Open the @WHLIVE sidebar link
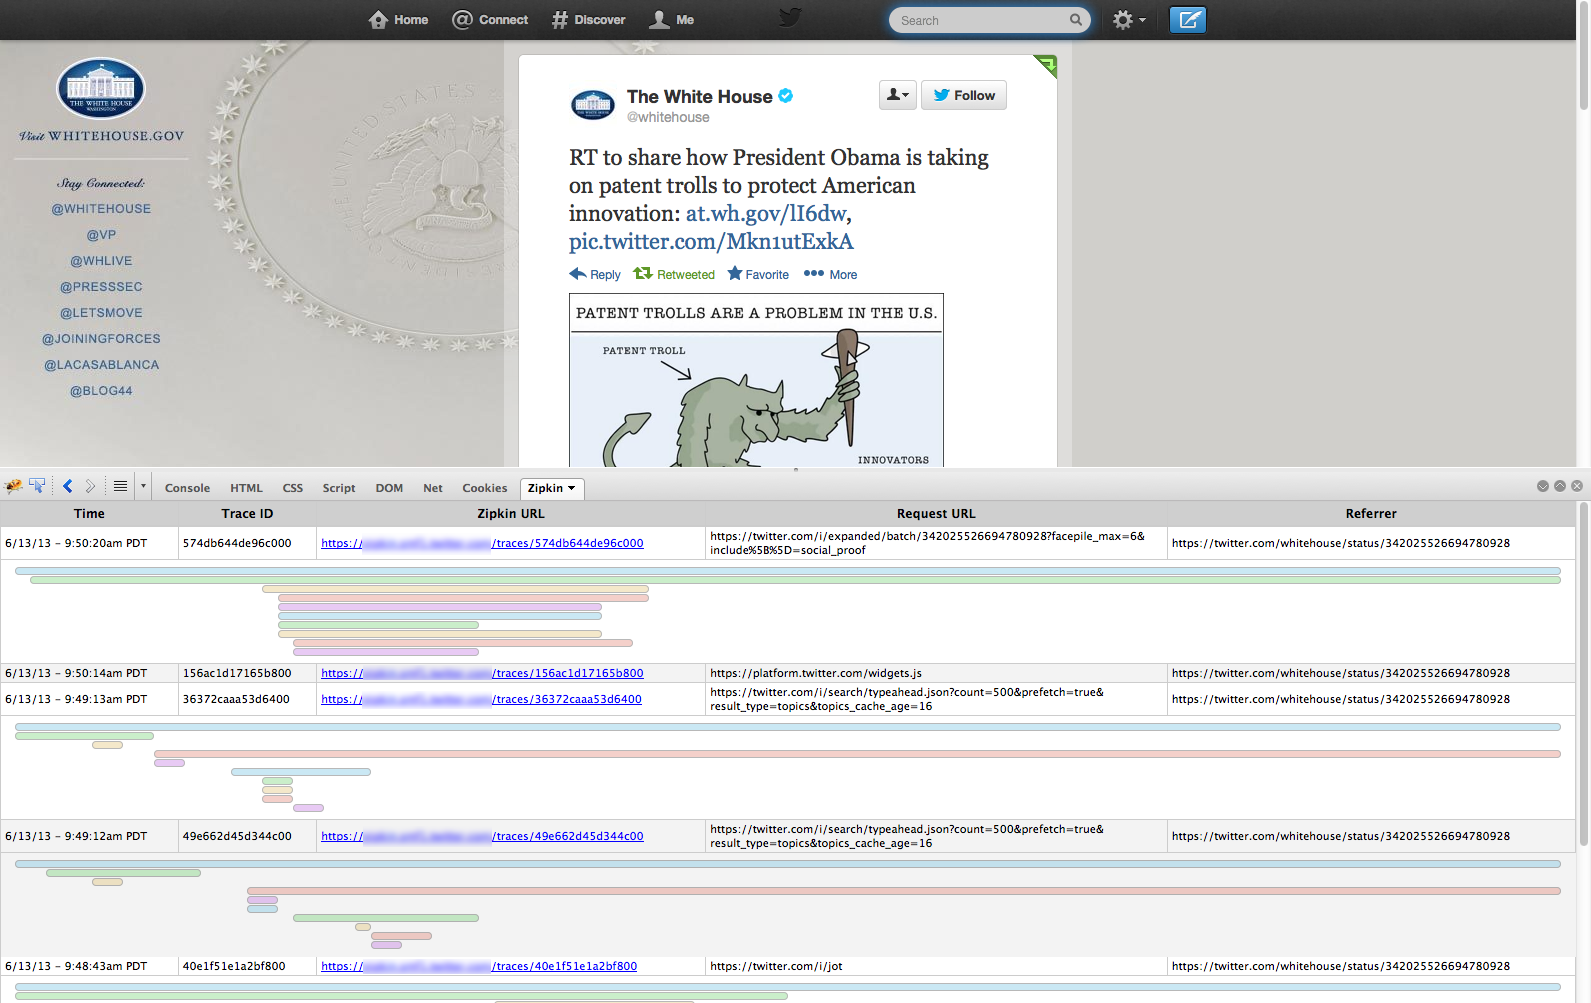1591x1003 pixels. 101,261
